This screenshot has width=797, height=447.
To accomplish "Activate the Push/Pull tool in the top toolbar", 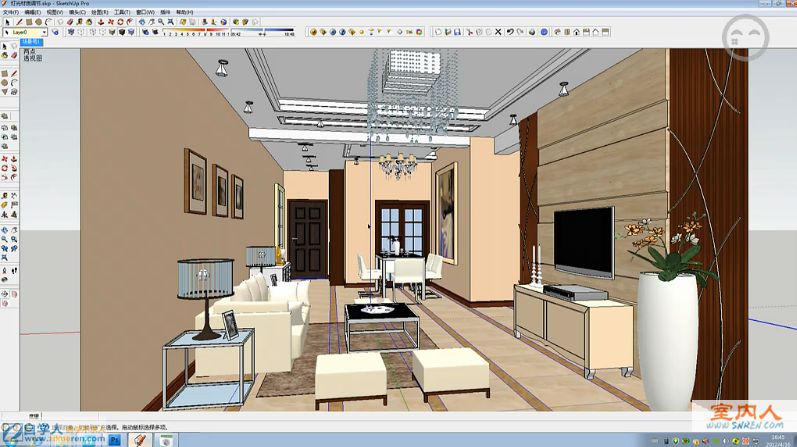I will tap(101, 22).
